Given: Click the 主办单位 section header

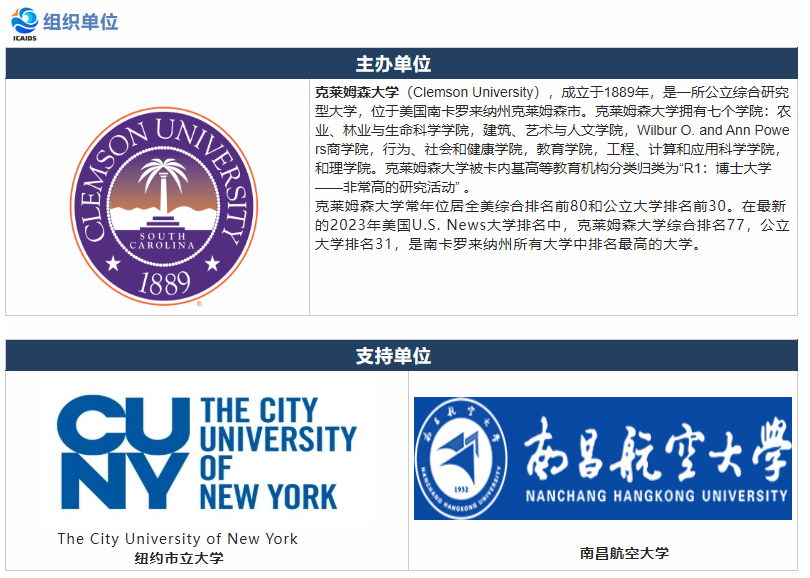Looking at the screenshot, I should tap(401, 64).
